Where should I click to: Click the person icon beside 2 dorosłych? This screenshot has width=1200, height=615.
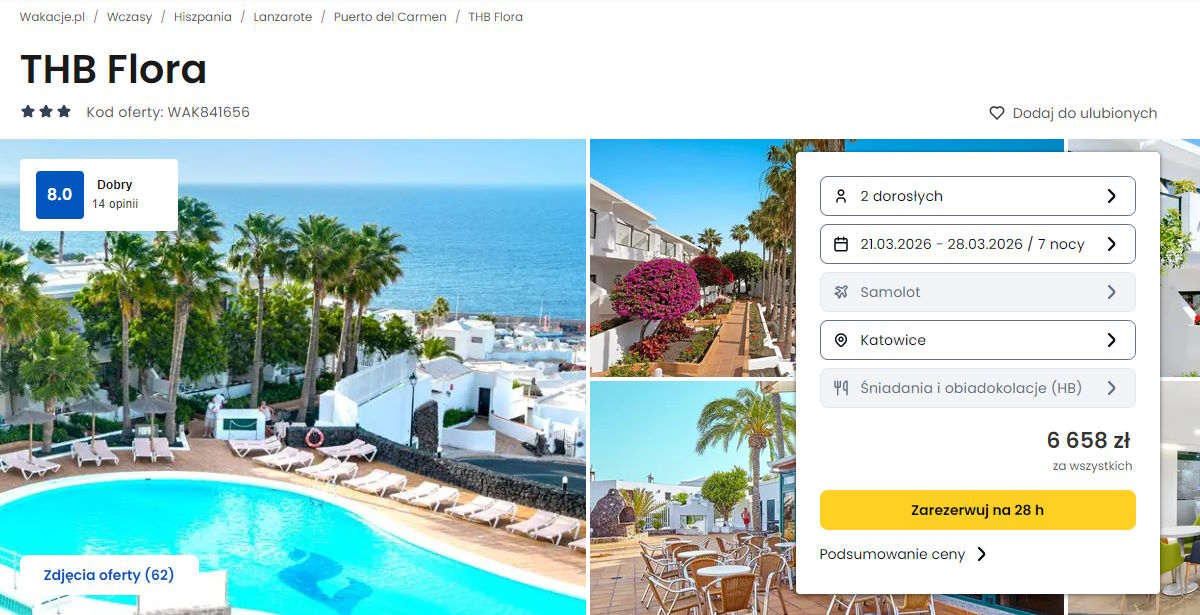841,196
